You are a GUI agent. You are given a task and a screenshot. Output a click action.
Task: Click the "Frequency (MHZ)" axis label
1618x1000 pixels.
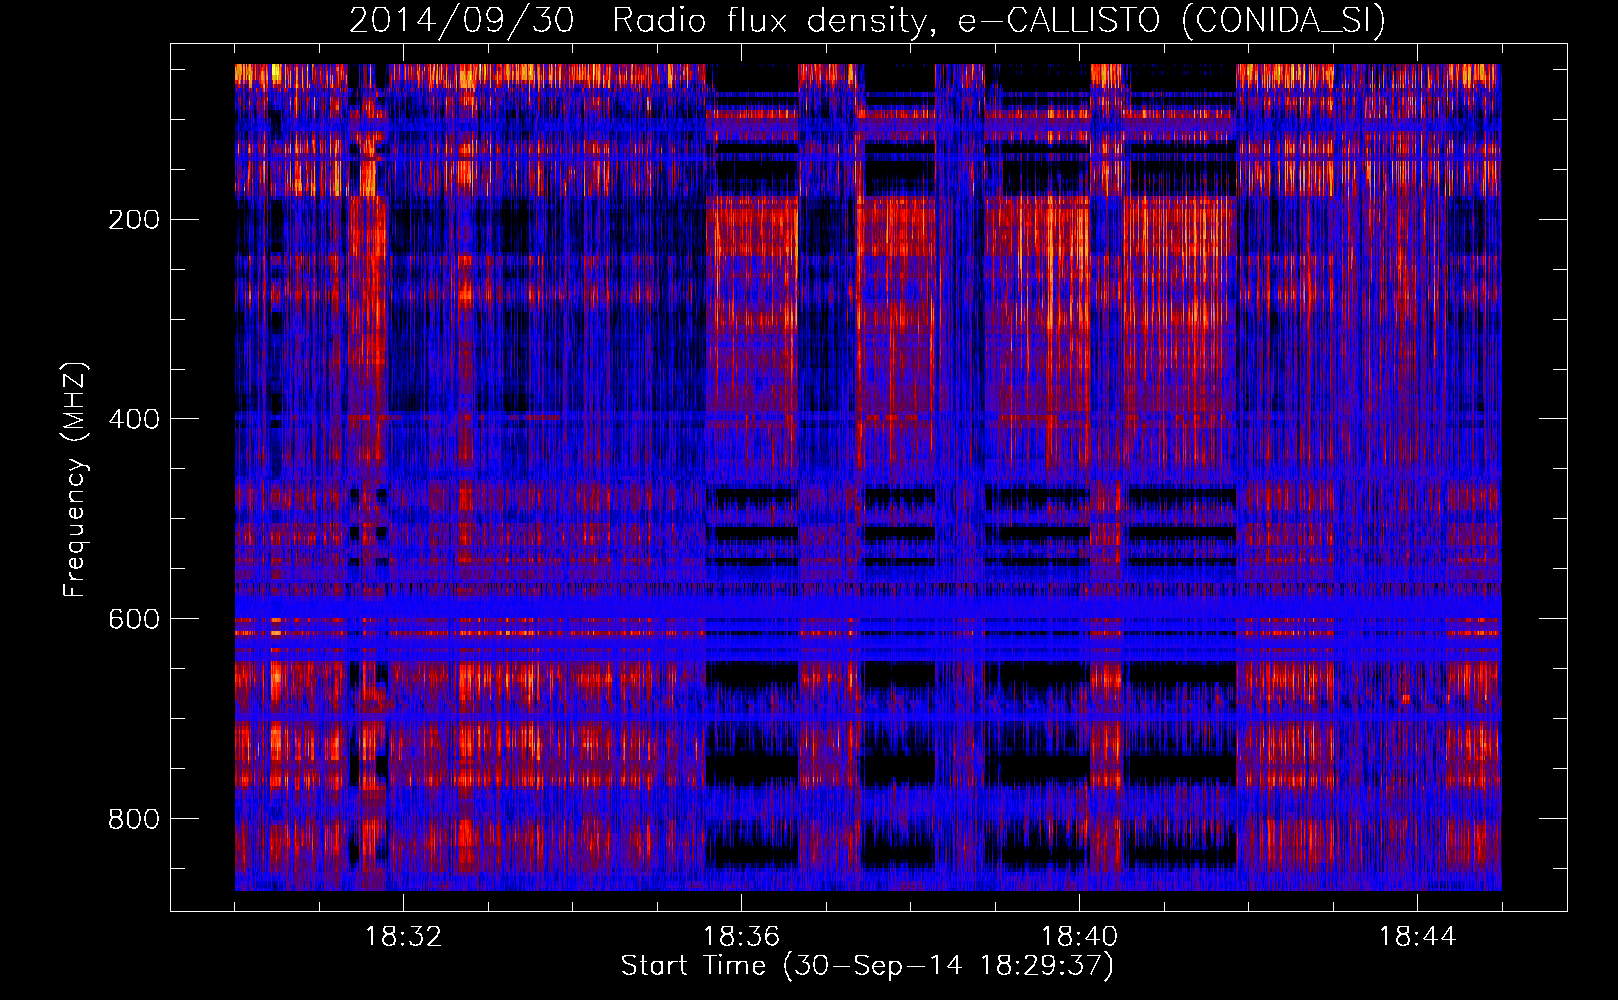[74, 480]
